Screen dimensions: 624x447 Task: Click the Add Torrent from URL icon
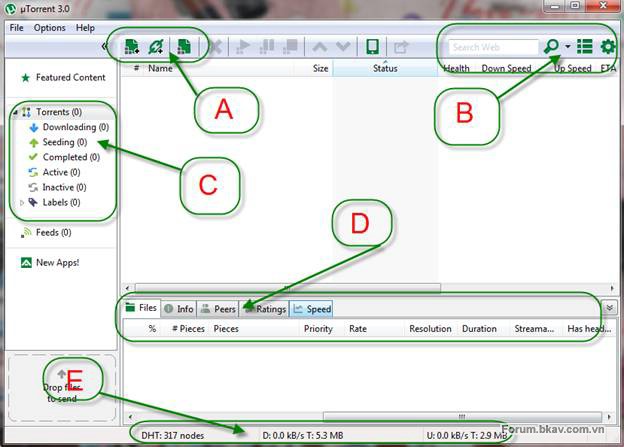[156, 47]
